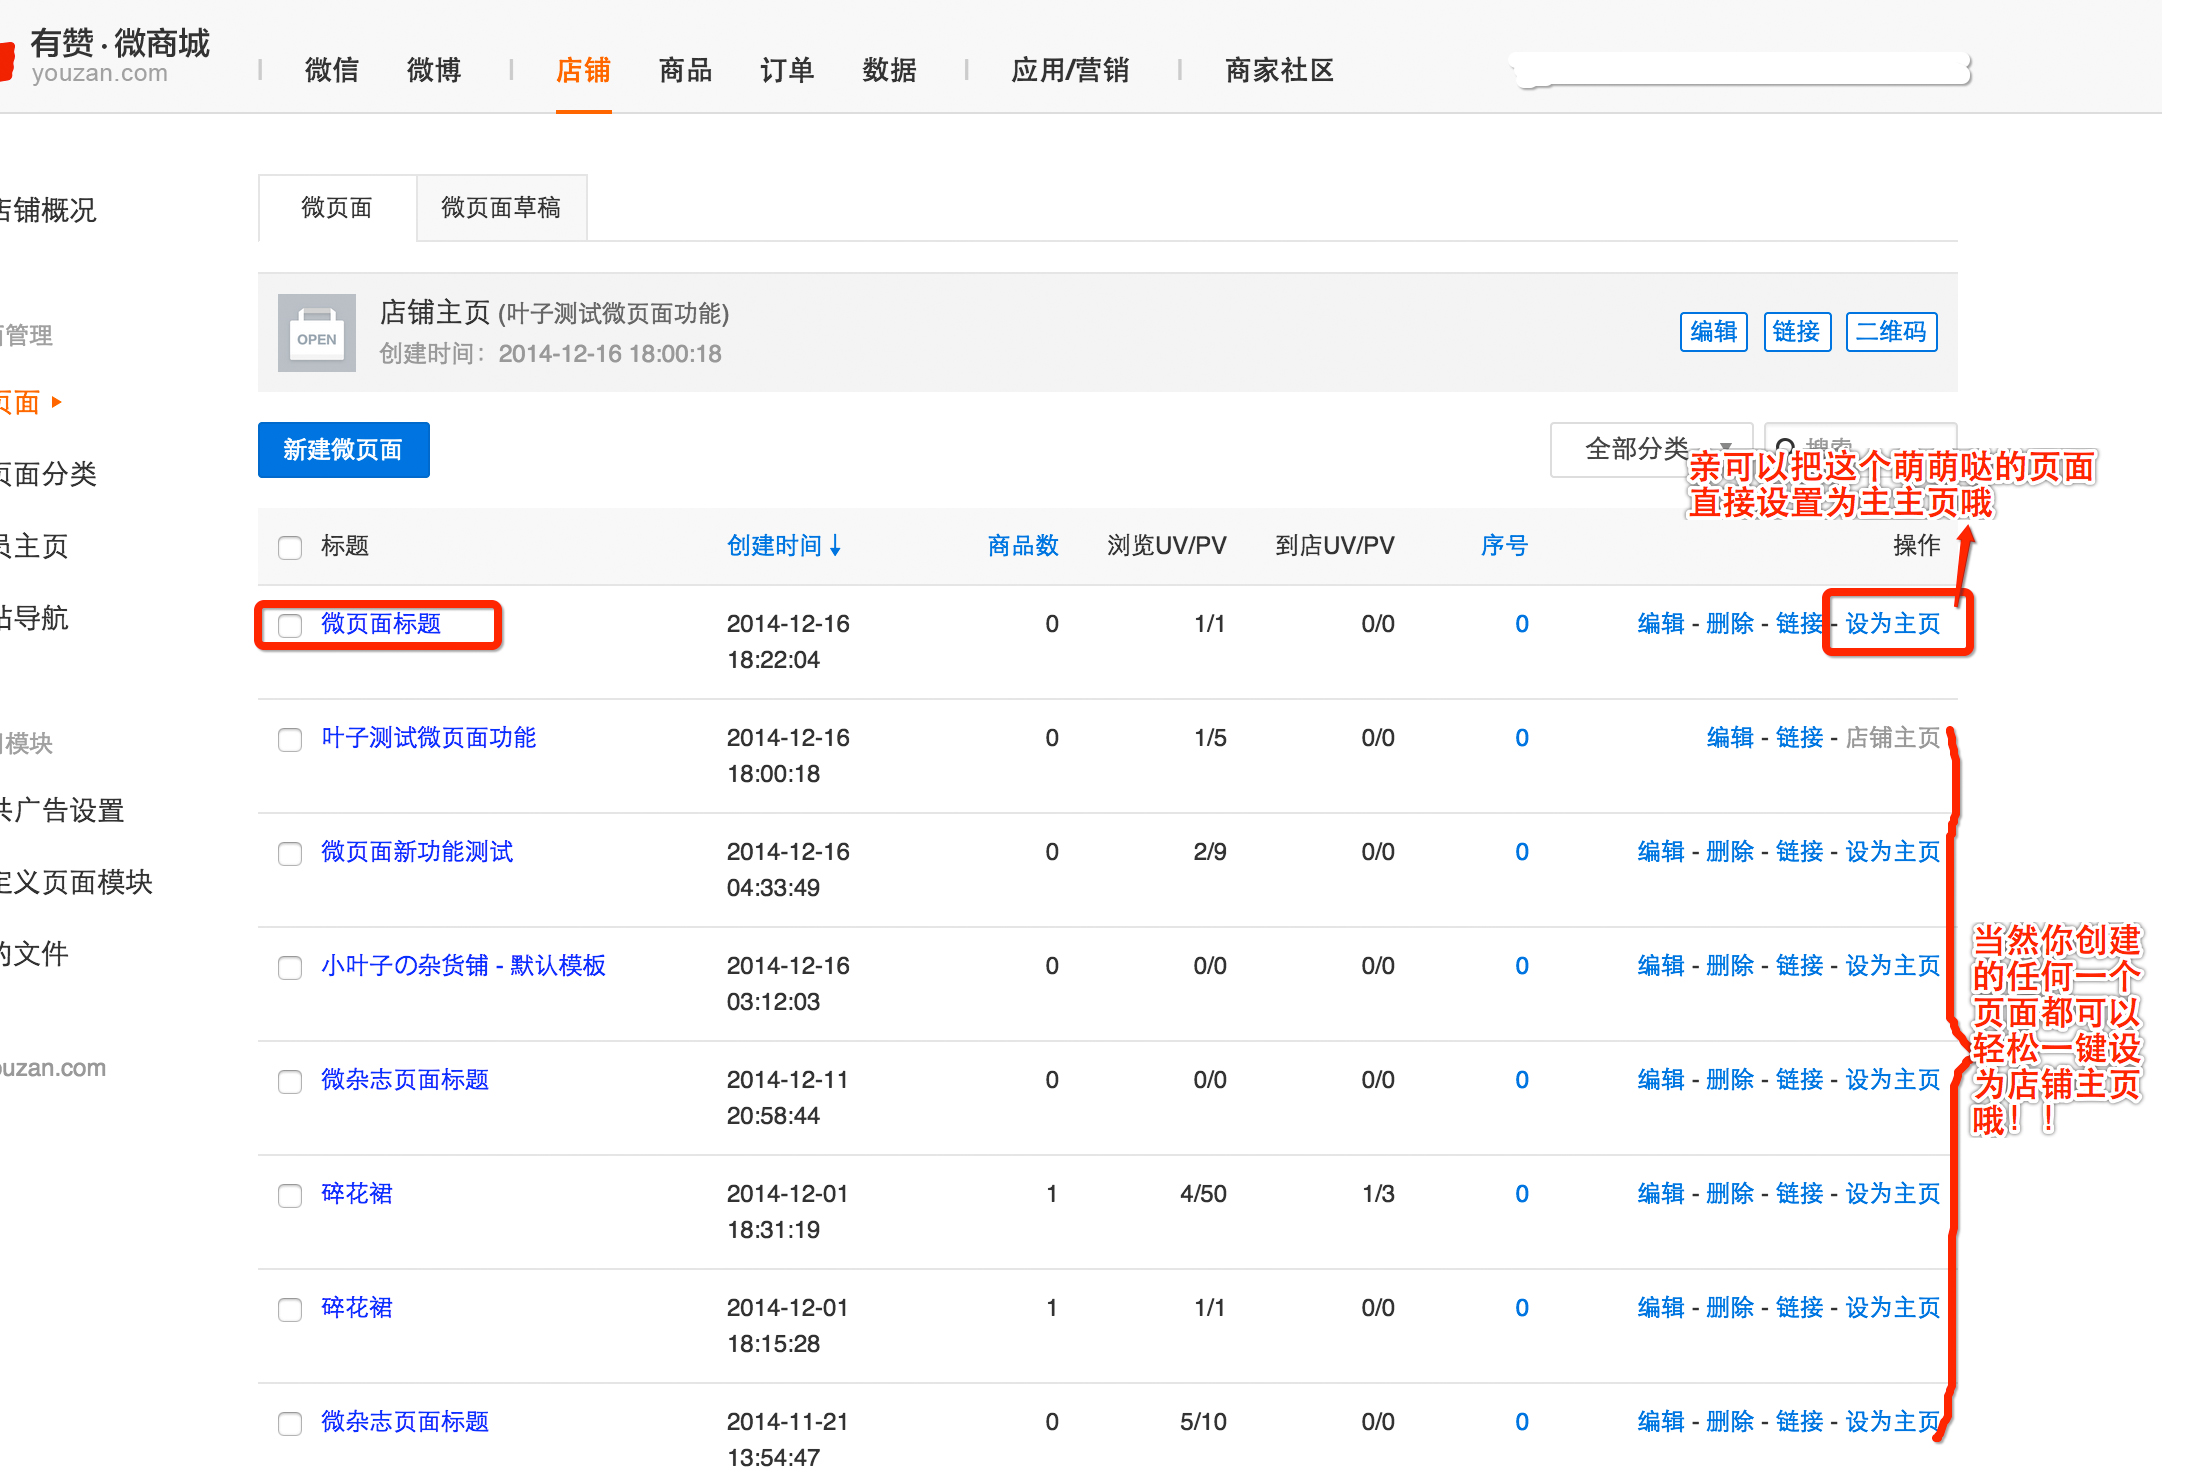Open the 数据 top menu
This screenshot has height=1484, width=2198.
(890, 70)
